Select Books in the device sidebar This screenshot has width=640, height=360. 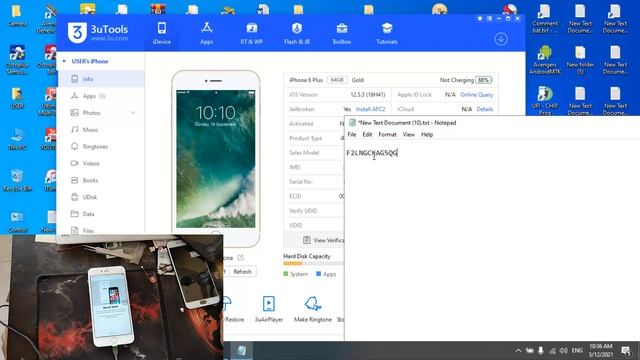101,180
